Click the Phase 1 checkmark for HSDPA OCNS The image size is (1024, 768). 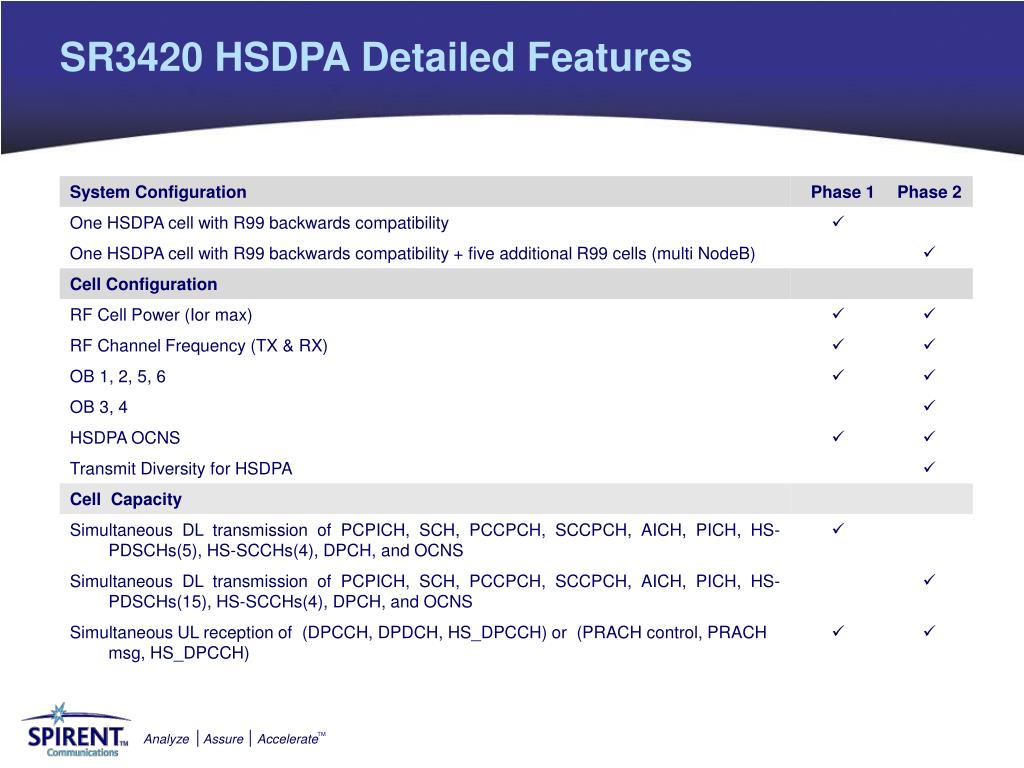[x=838, y=436]
